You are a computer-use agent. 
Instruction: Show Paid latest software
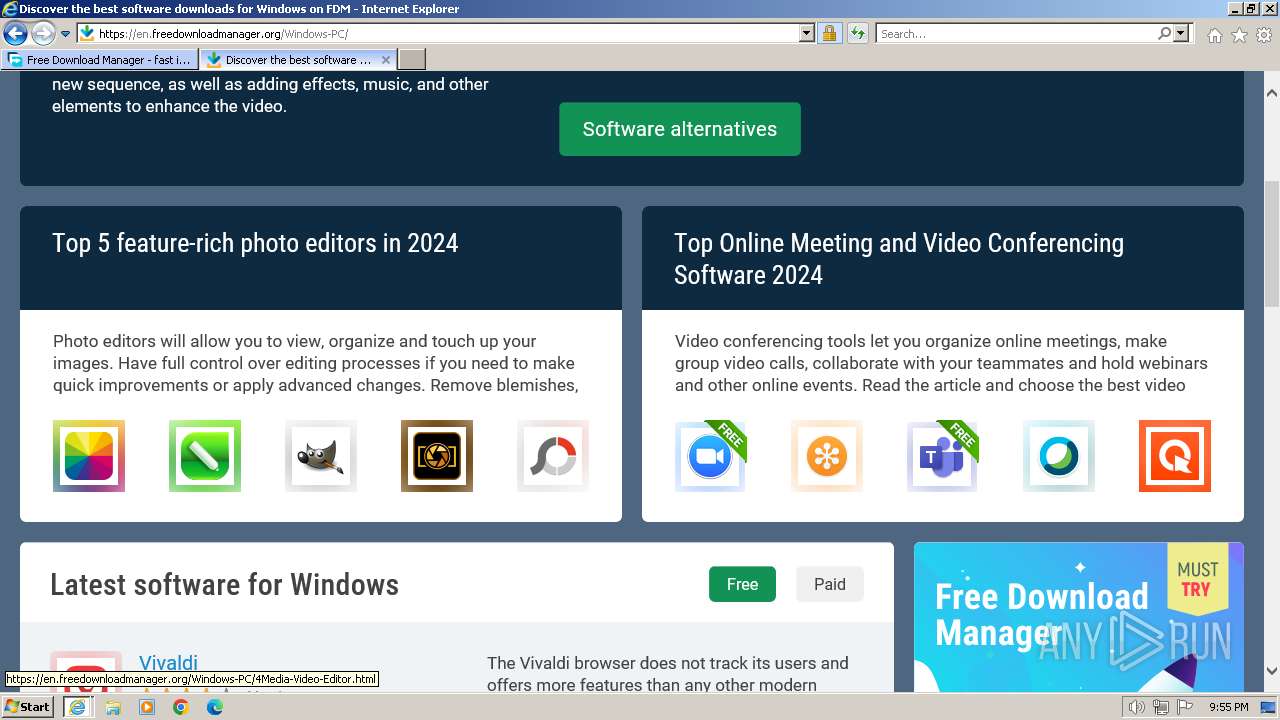pyautogui.click(x=830, y=584)
